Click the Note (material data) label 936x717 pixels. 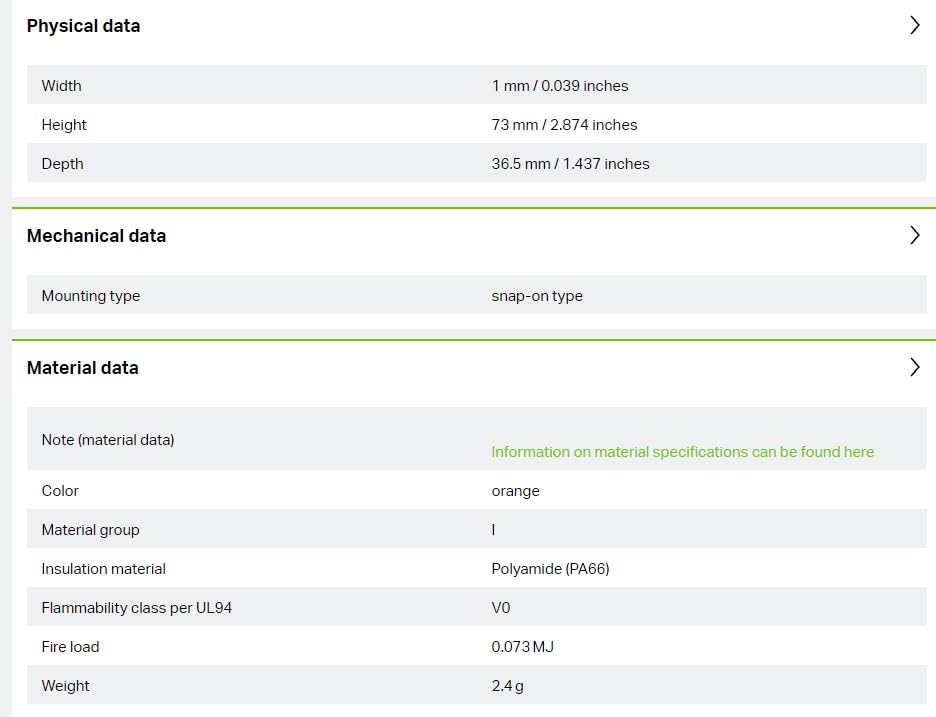tap(107, 440)
